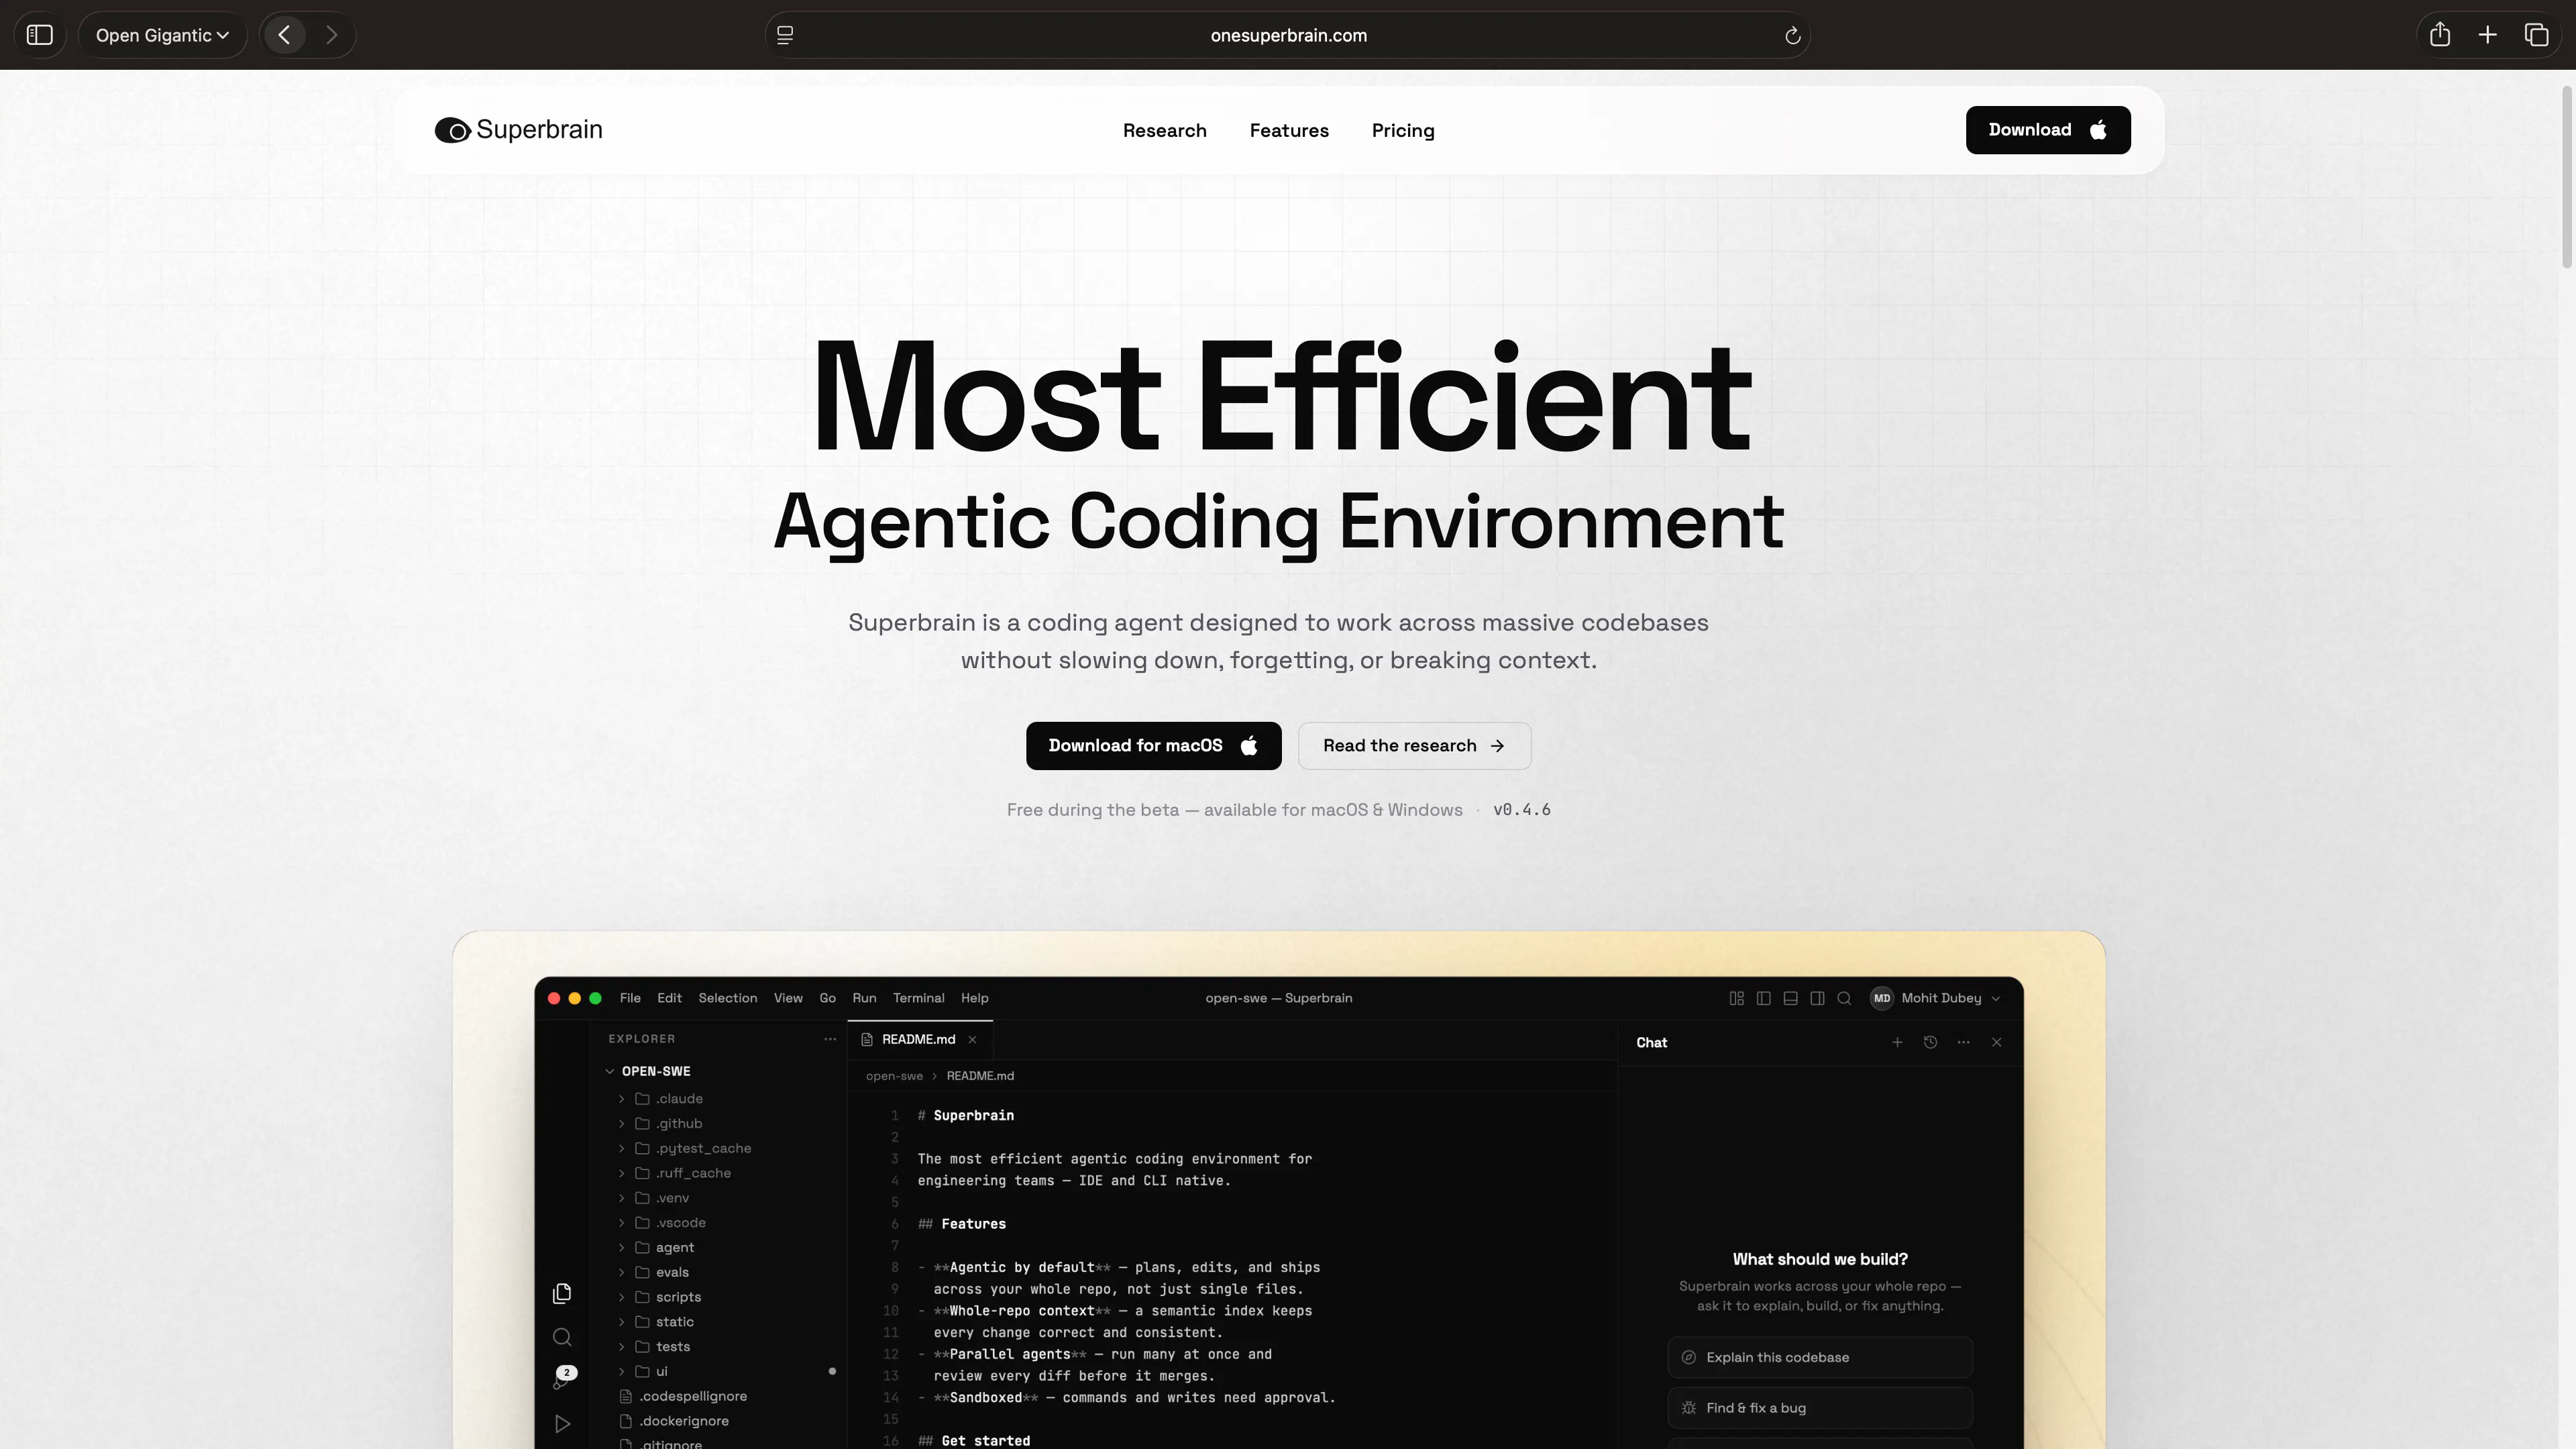
Task: Open the Terminal menu
Action: (x=918, y=998)
